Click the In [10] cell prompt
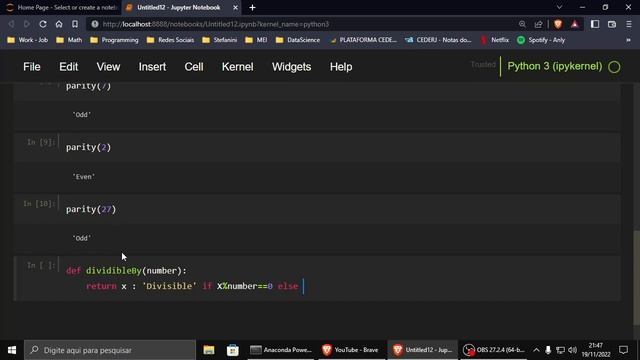Viewport: 640px width, 360px height. 39,203
